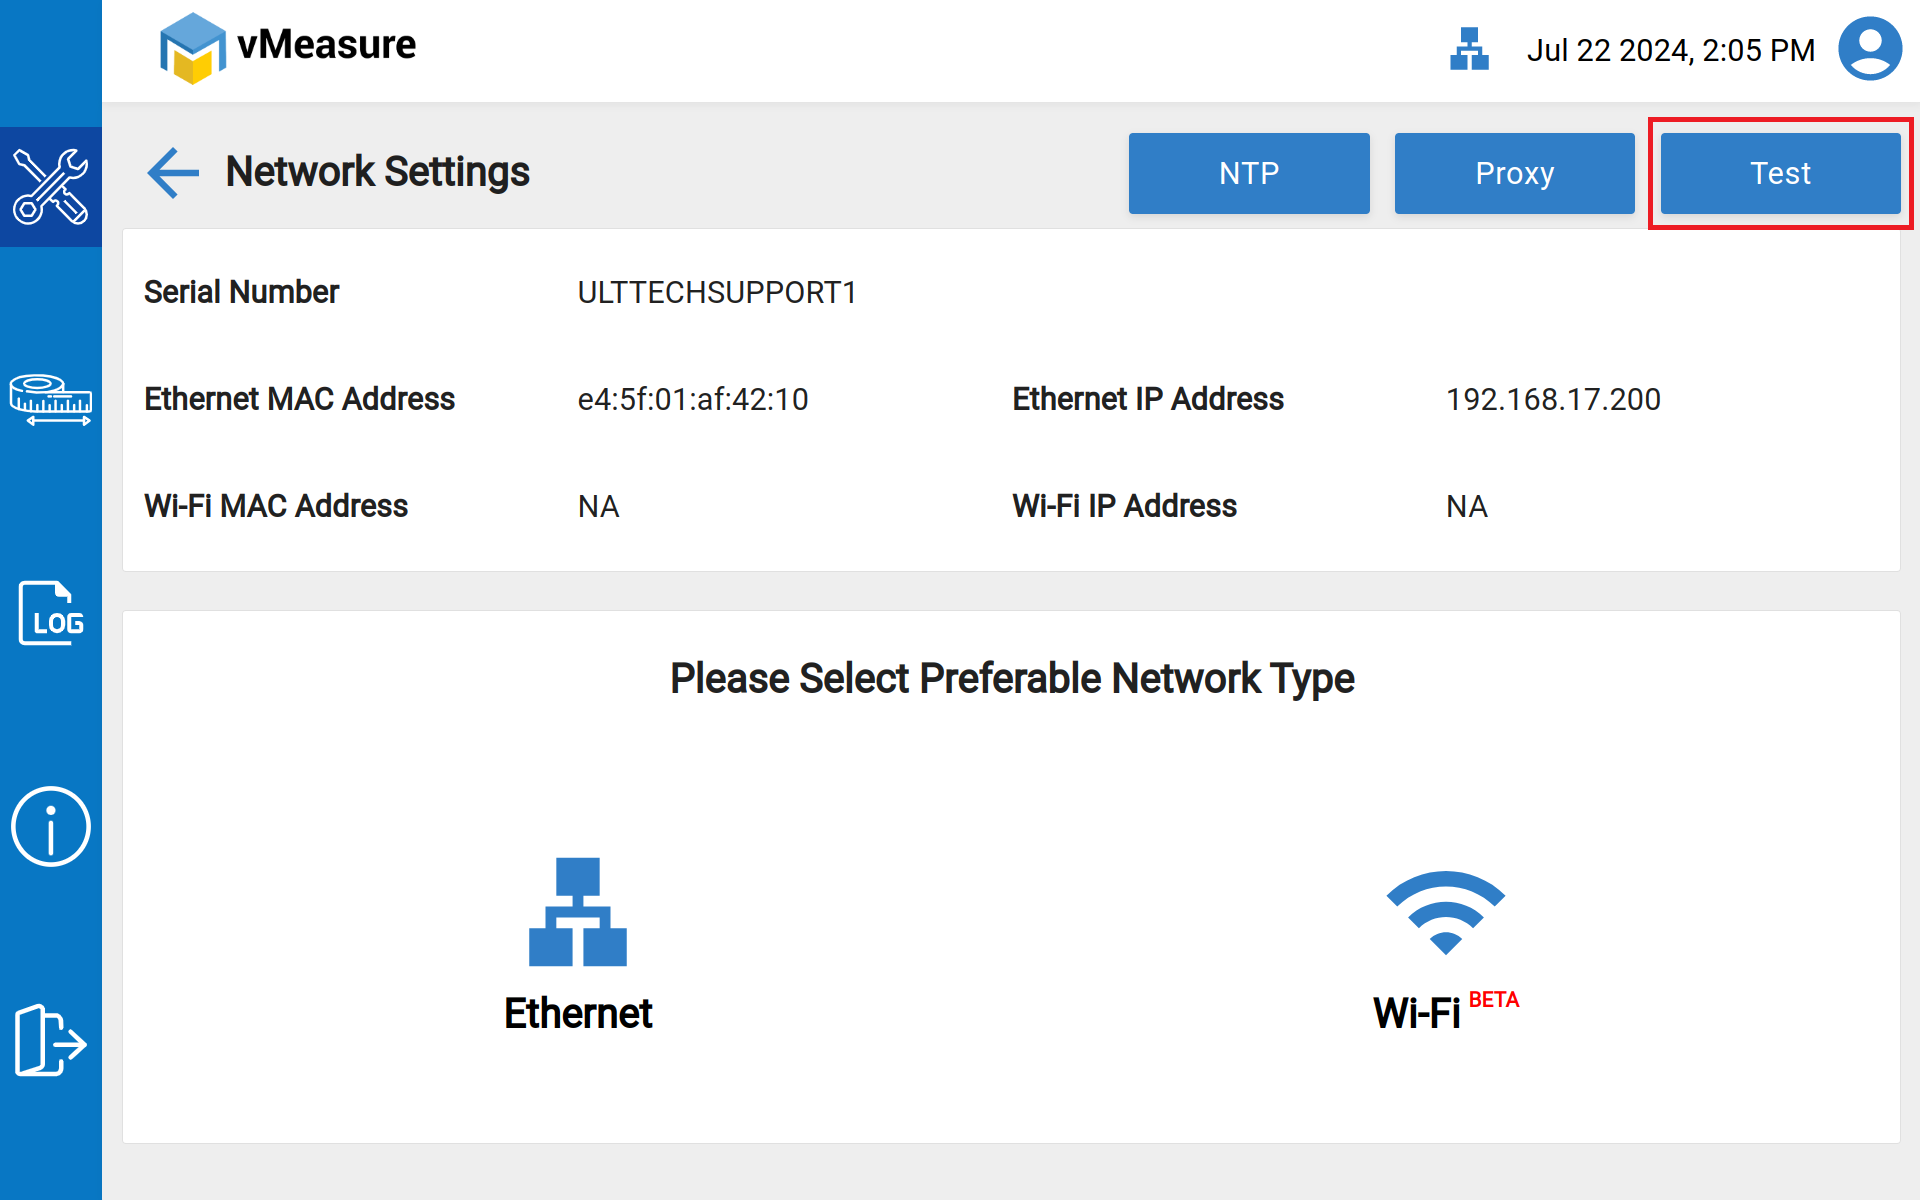Choose the Ethernet label option
The image size is (1920, 1200).
tap(578, 1013)
